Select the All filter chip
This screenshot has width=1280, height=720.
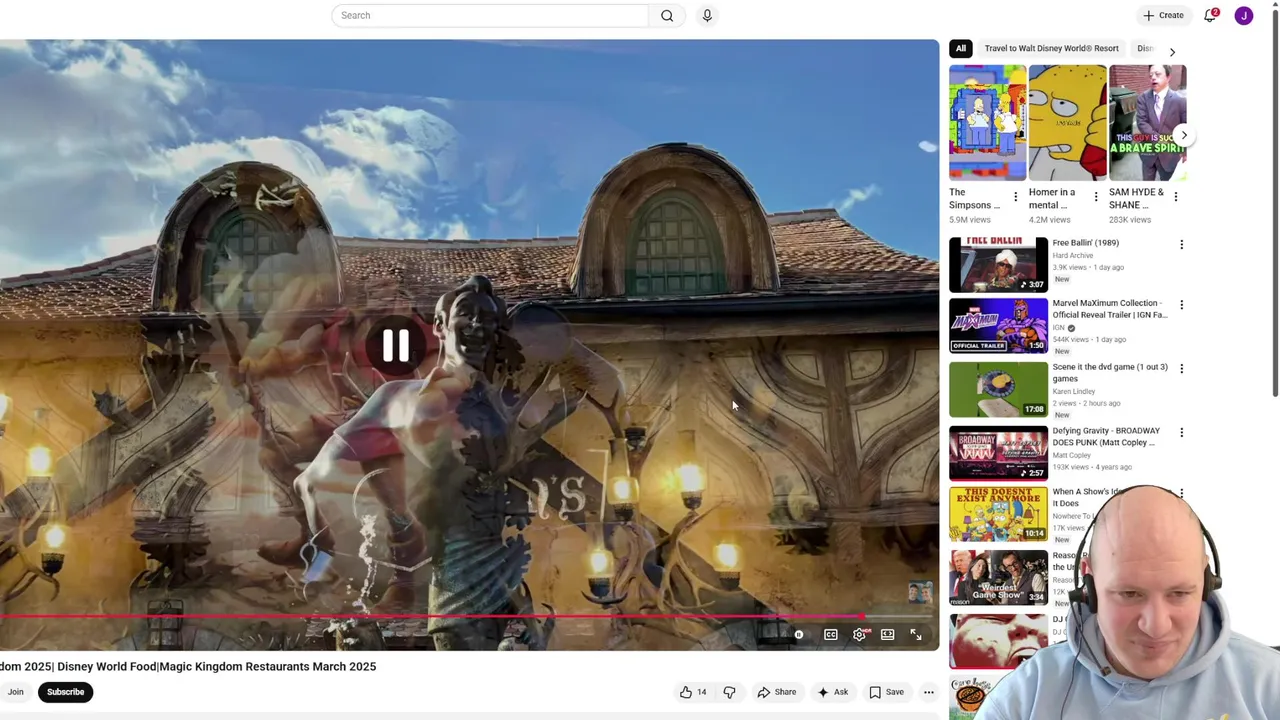tap(961, 48)
